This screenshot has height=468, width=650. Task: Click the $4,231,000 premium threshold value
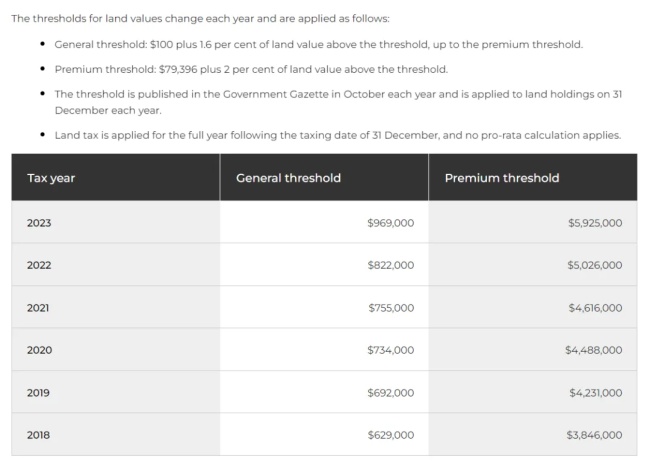(596, 393)
